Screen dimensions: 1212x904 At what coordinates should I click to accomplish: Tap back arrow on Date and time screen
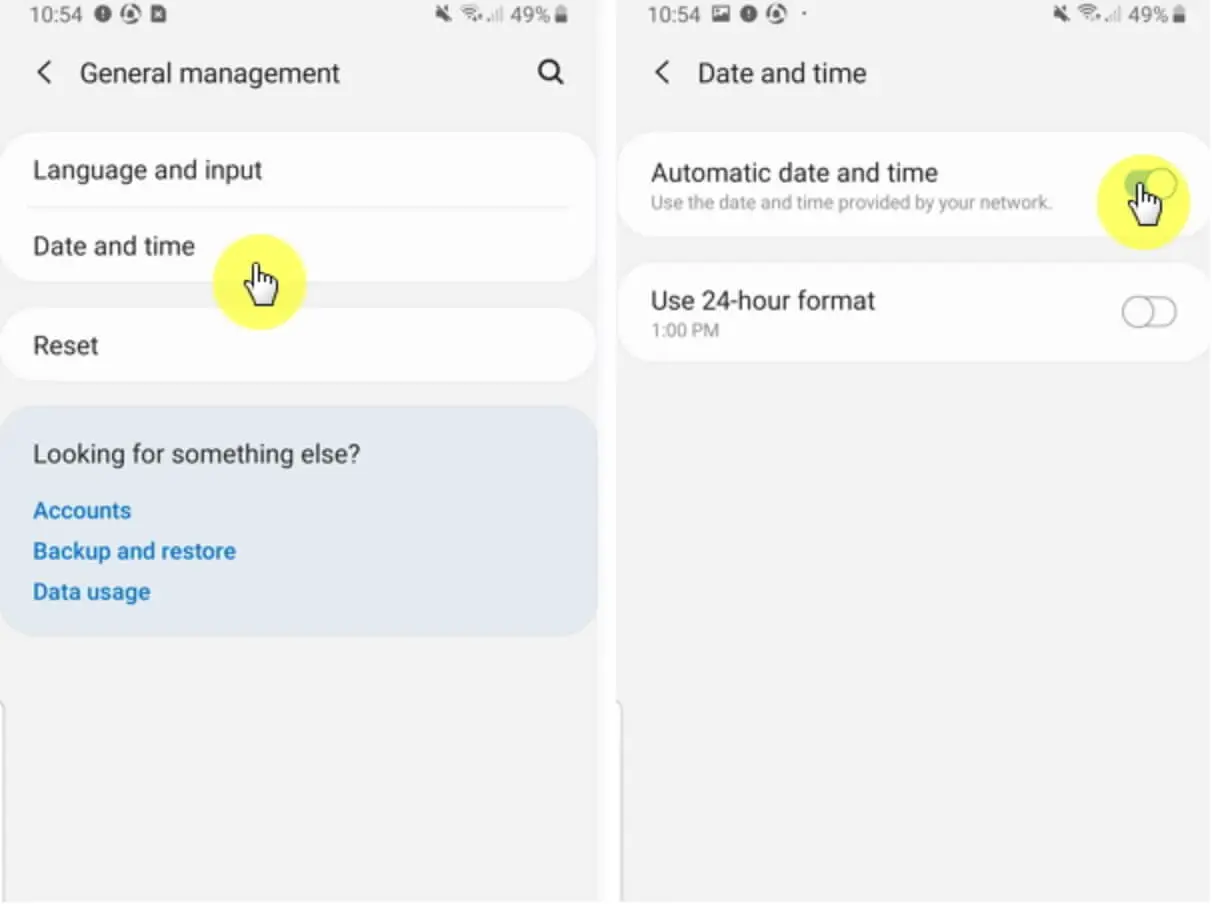[x=662, y=72]
